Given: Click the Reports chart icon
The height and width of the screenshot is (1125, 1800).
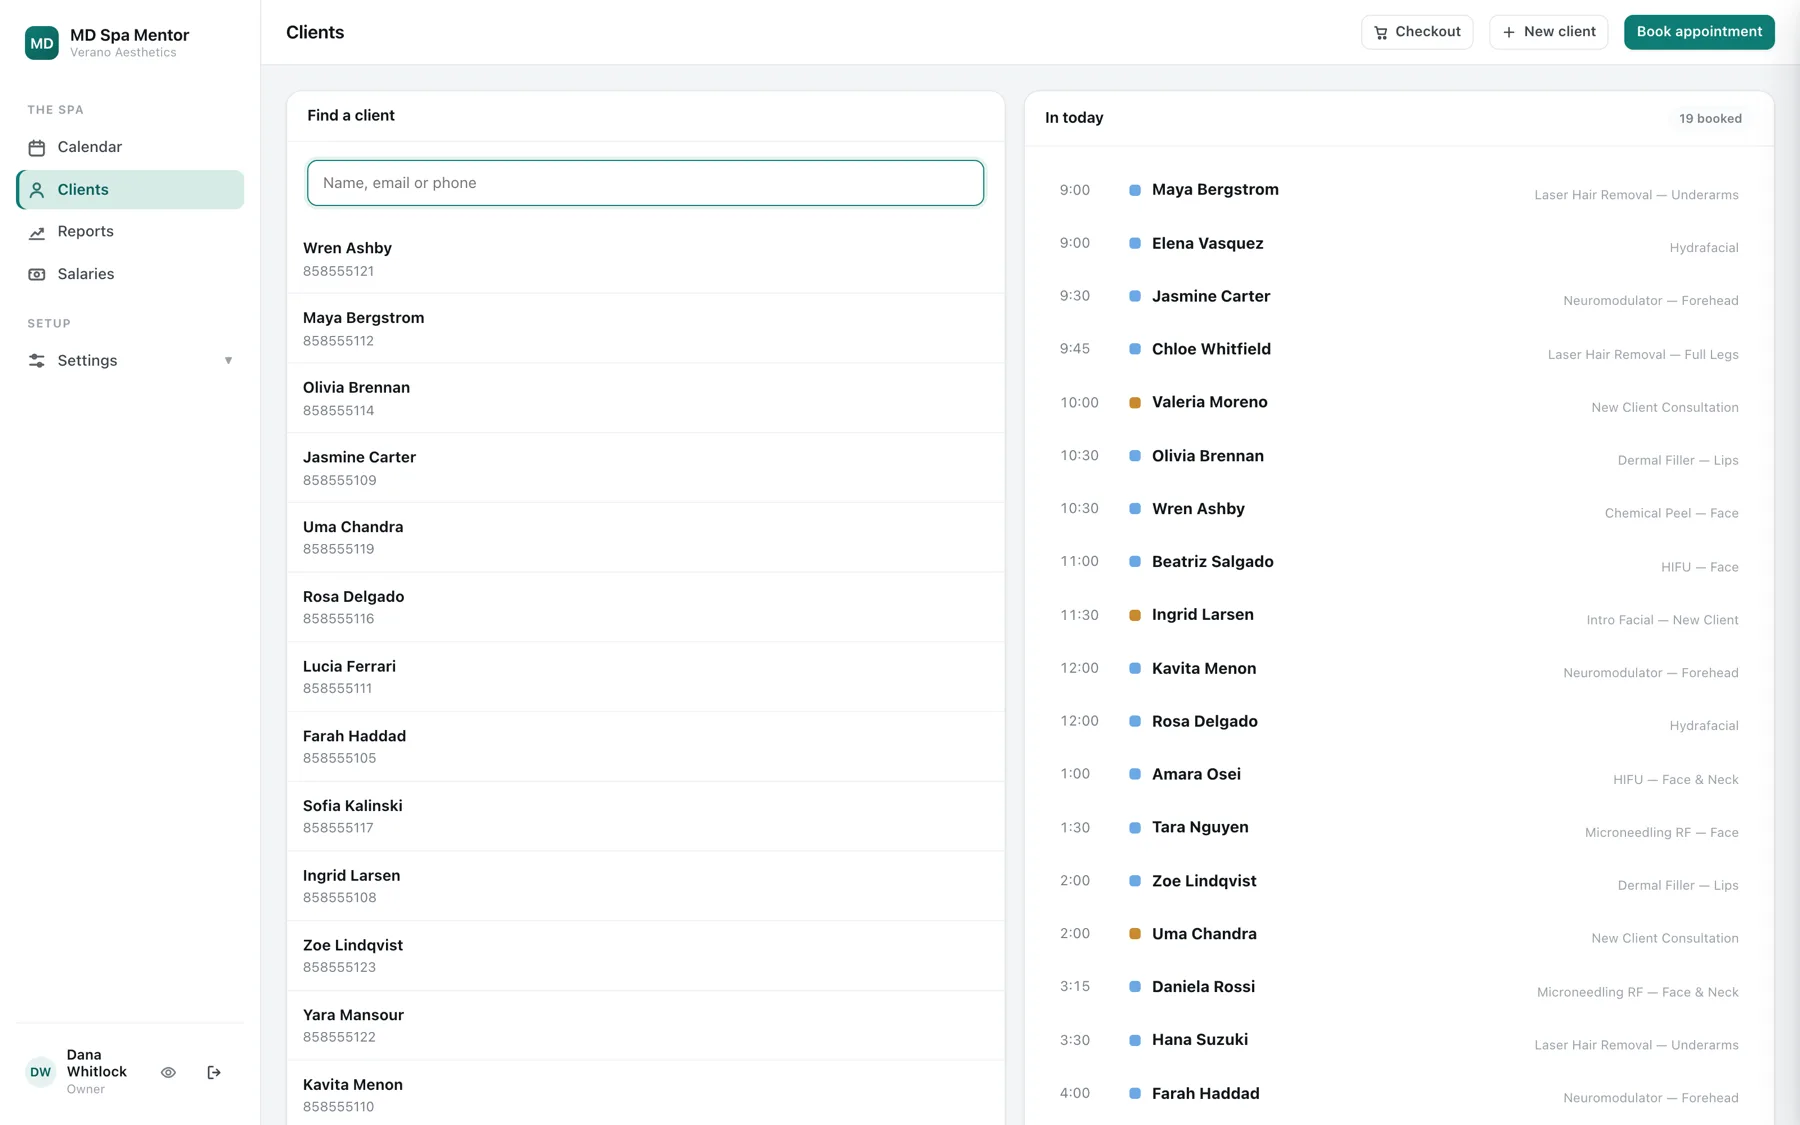Looking at the screenshot, I should tap(37, 232).
